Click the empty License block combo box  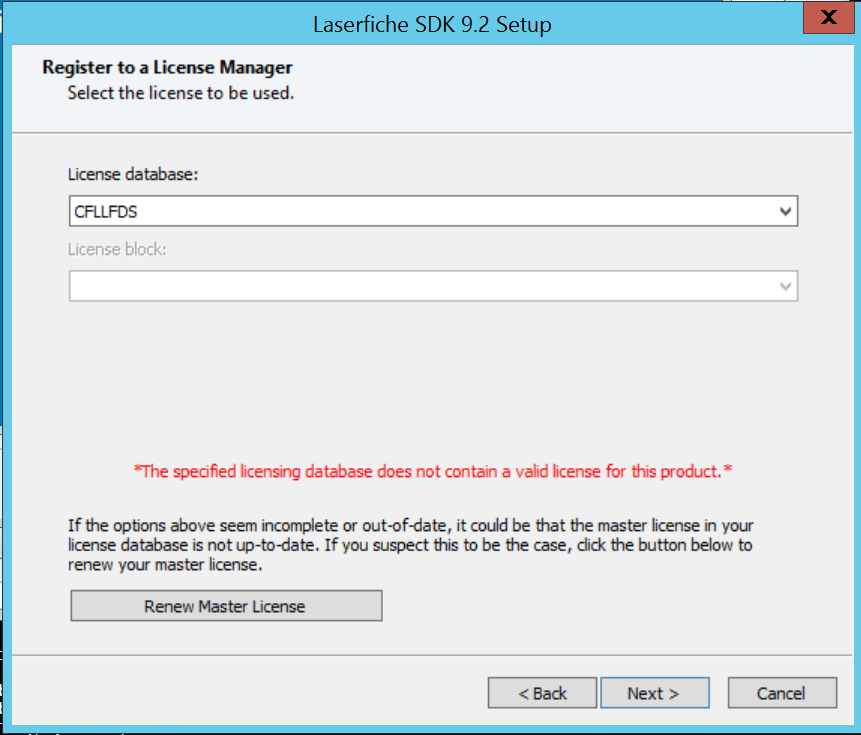(x=420, y=287)
